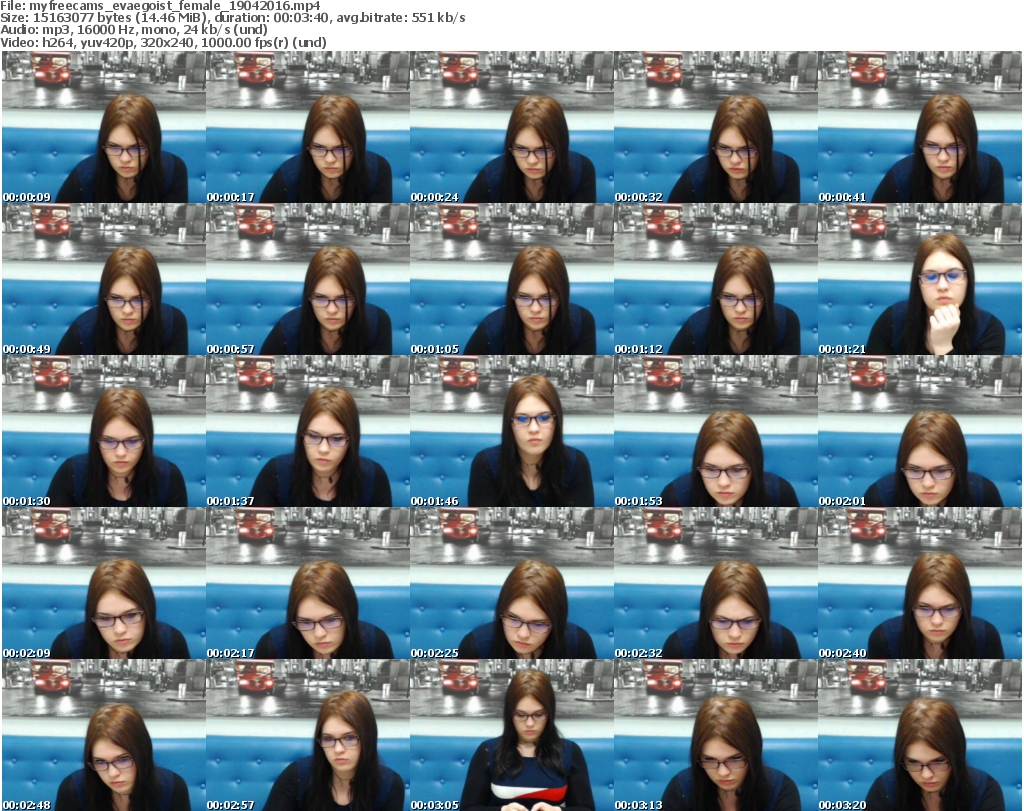Select the thumbnail frame at 00:01:21

click(920, 279)
